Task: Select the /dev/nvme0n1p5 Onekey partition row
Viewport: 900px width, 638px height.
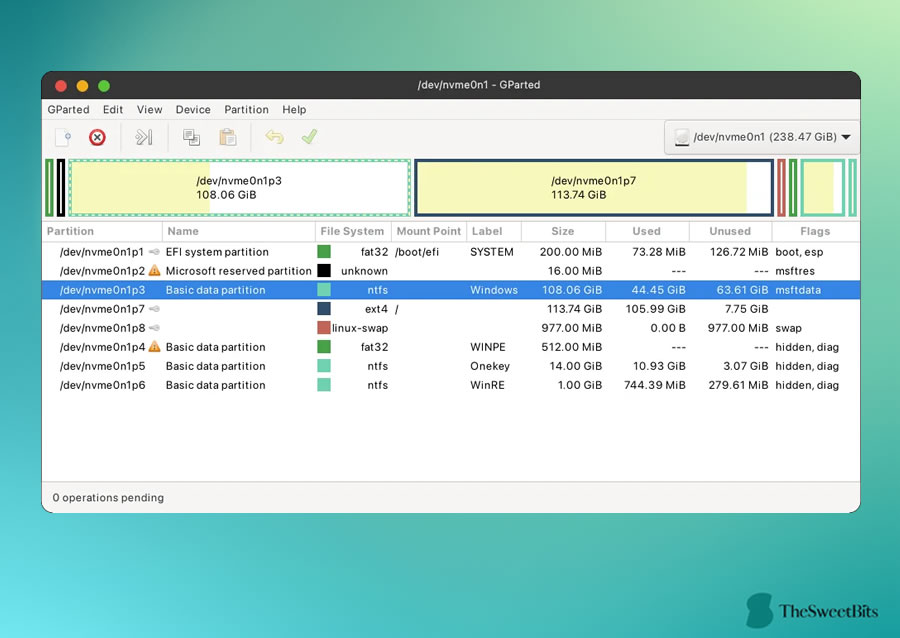Action: coord(451,366)
